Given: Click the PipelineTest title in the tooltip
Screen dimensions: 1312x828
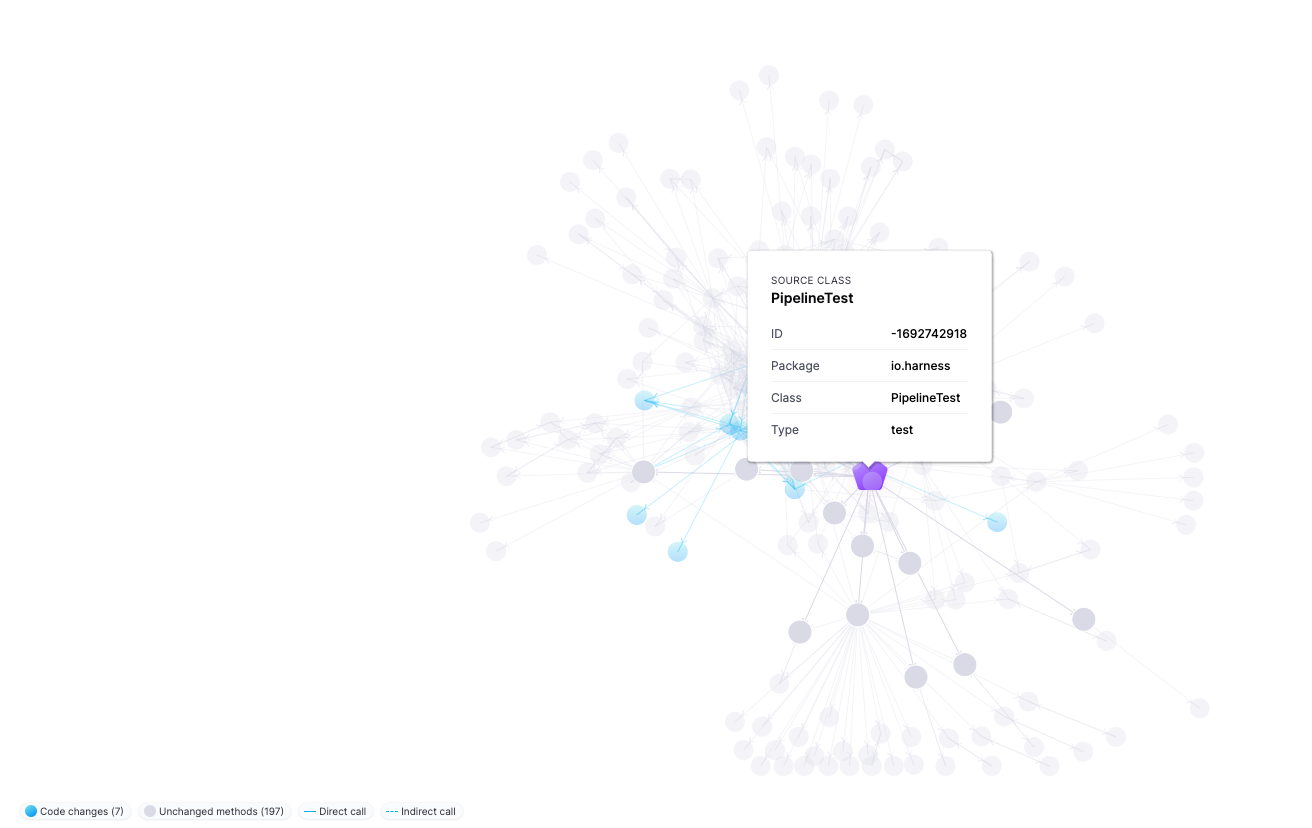Looking at the screenshot, I should click(x=812, y=298).
